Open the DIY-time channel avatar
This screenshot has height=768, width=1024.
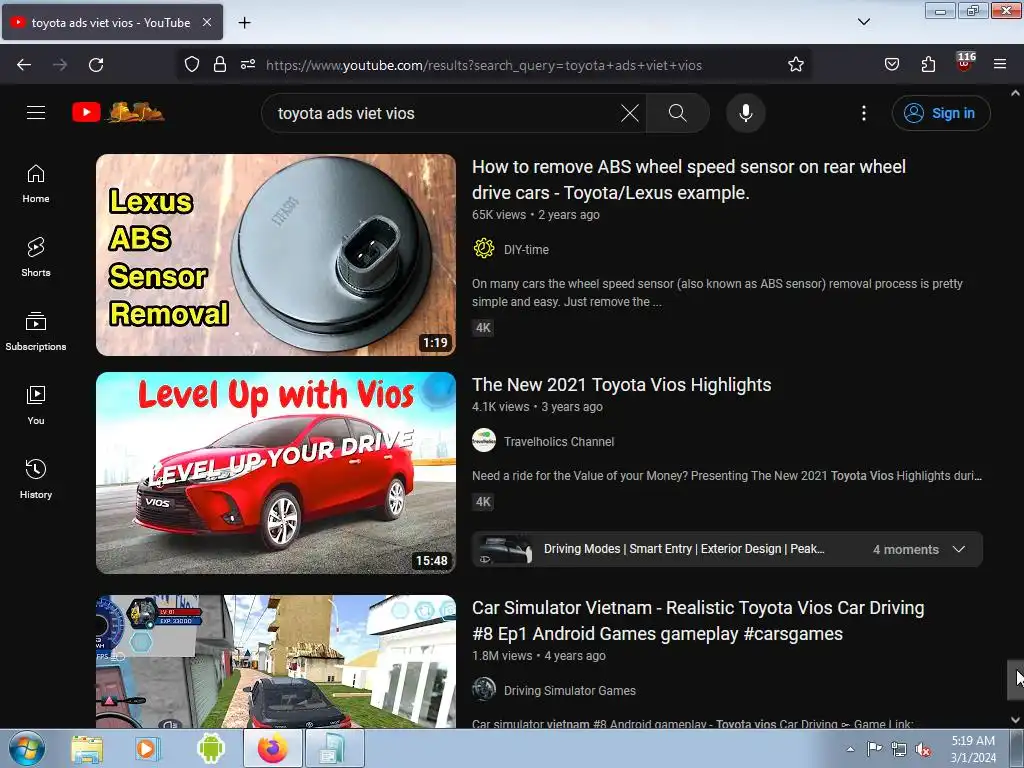(x=484, y=249)
